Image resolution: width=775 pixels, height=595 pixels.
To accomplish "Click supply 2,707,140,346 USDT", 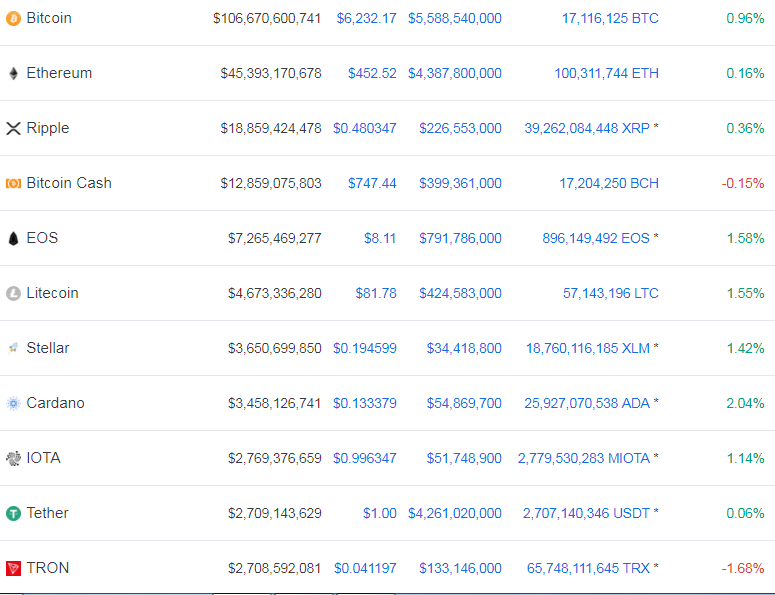I will (x=586, y=513).
